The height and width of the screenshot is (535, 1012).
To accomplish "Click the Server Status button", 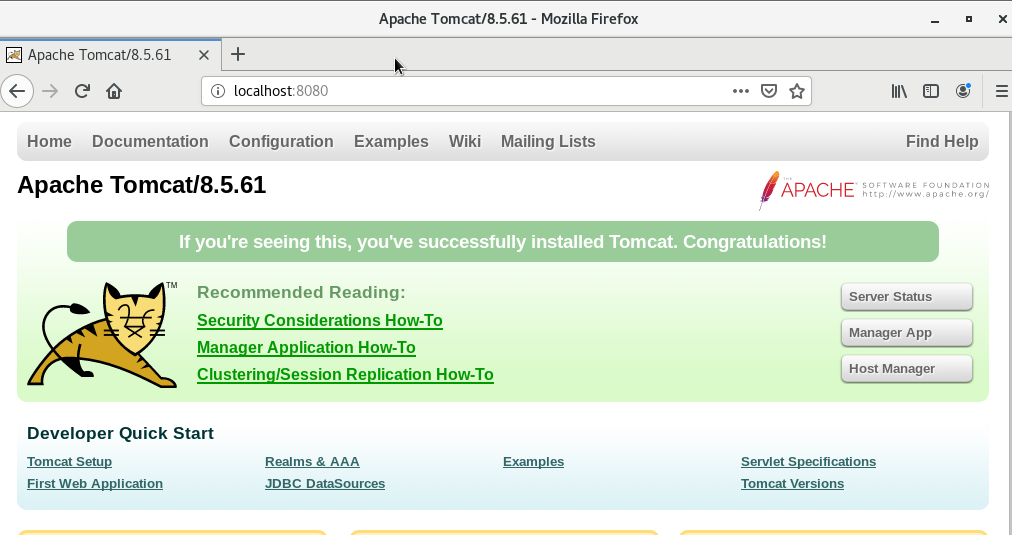I will (906, 297).
